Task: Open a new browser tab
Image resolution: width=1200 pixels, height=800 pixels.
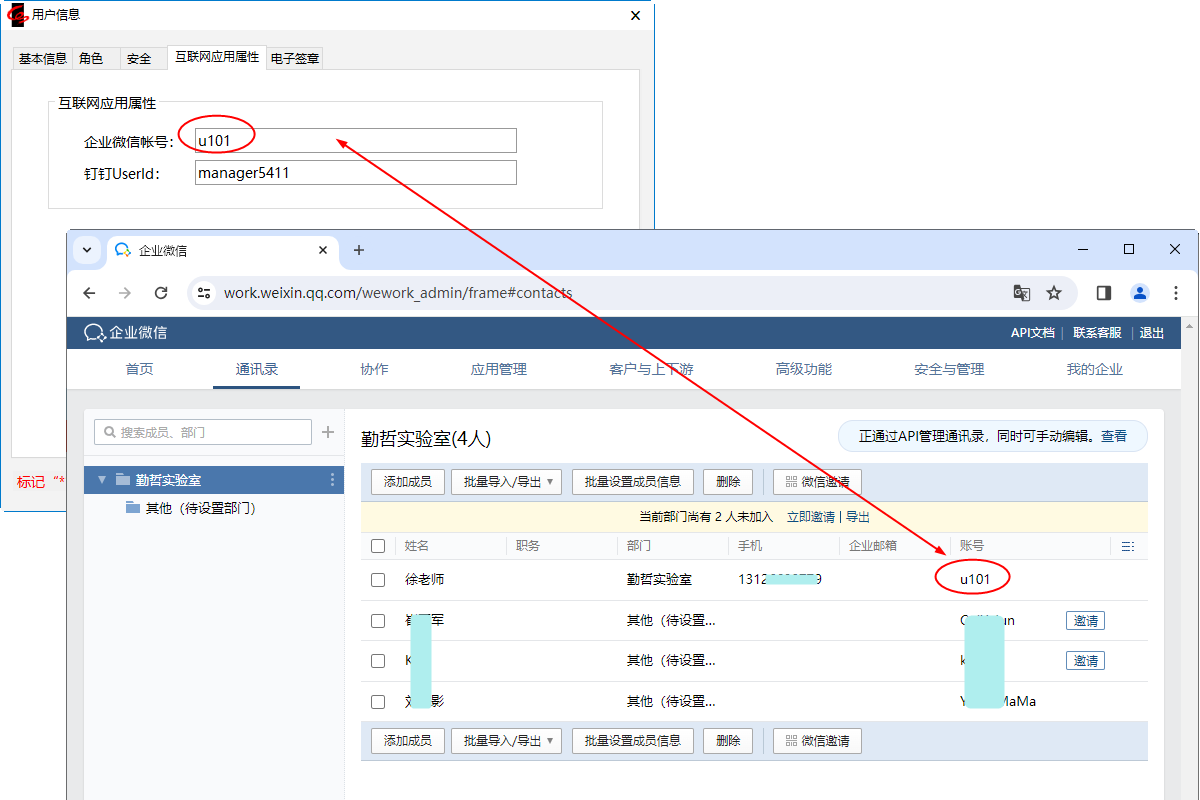Action: [359, 250]
